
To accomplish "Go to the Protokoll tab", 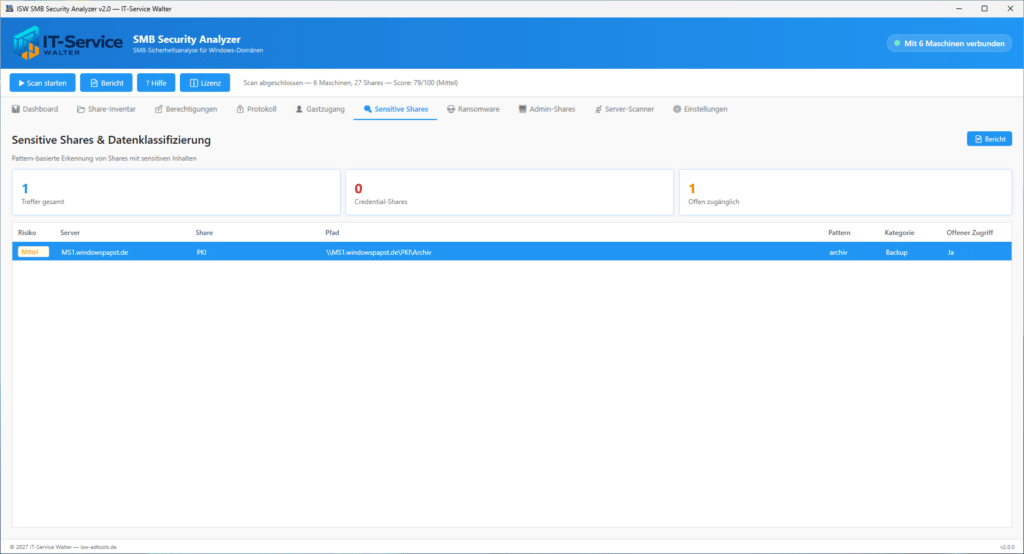I will click(257, 109).
